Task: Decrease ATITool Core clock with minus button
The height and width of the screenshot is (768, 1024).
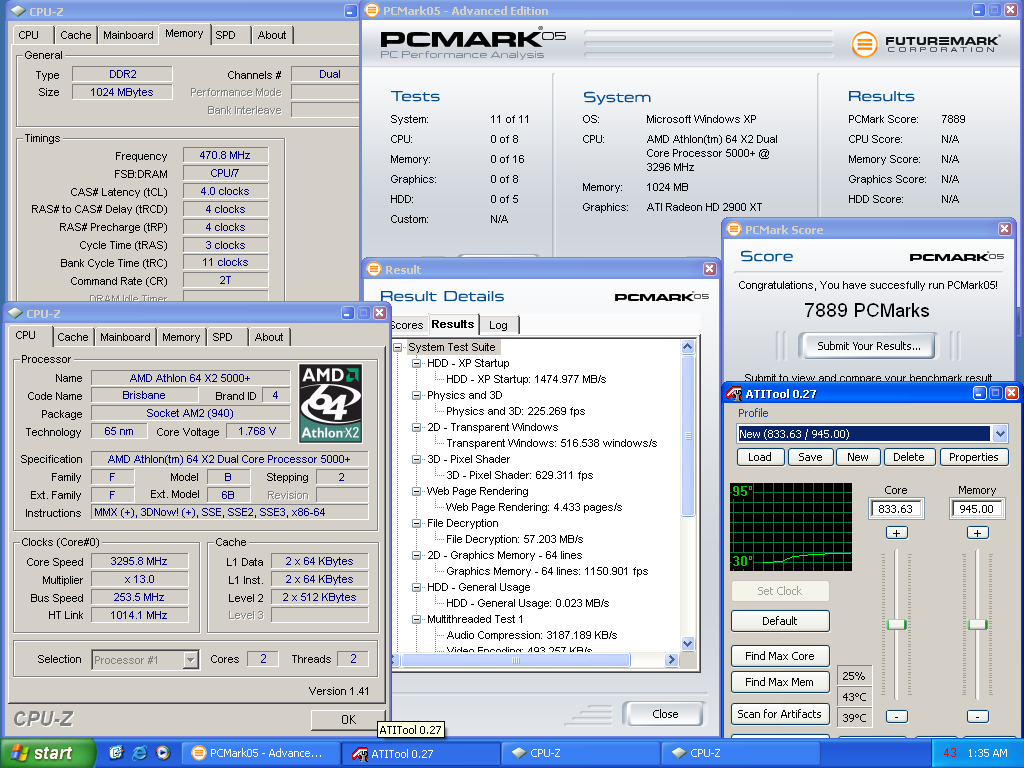Action: 896,716
